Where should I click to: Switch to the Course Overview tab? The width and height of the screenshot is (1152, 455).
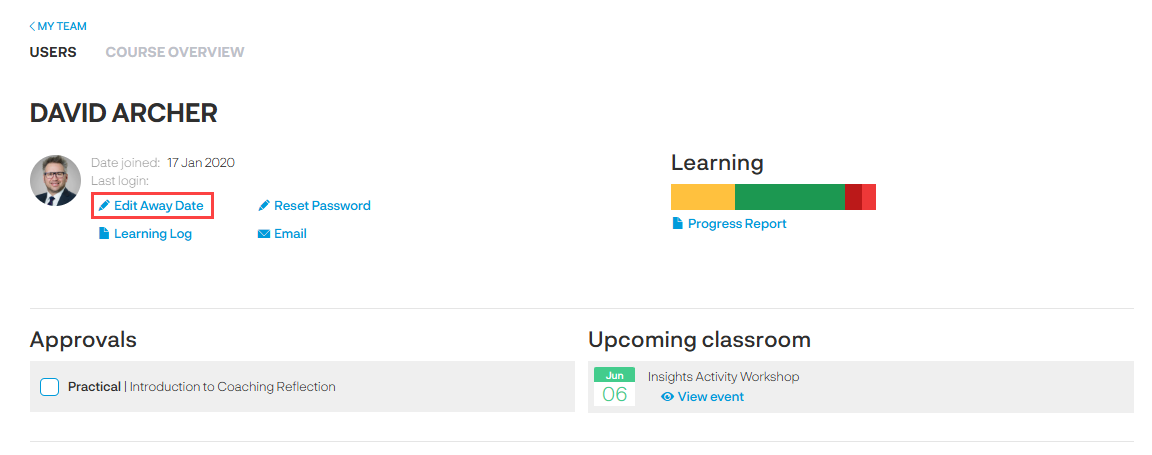175,52
